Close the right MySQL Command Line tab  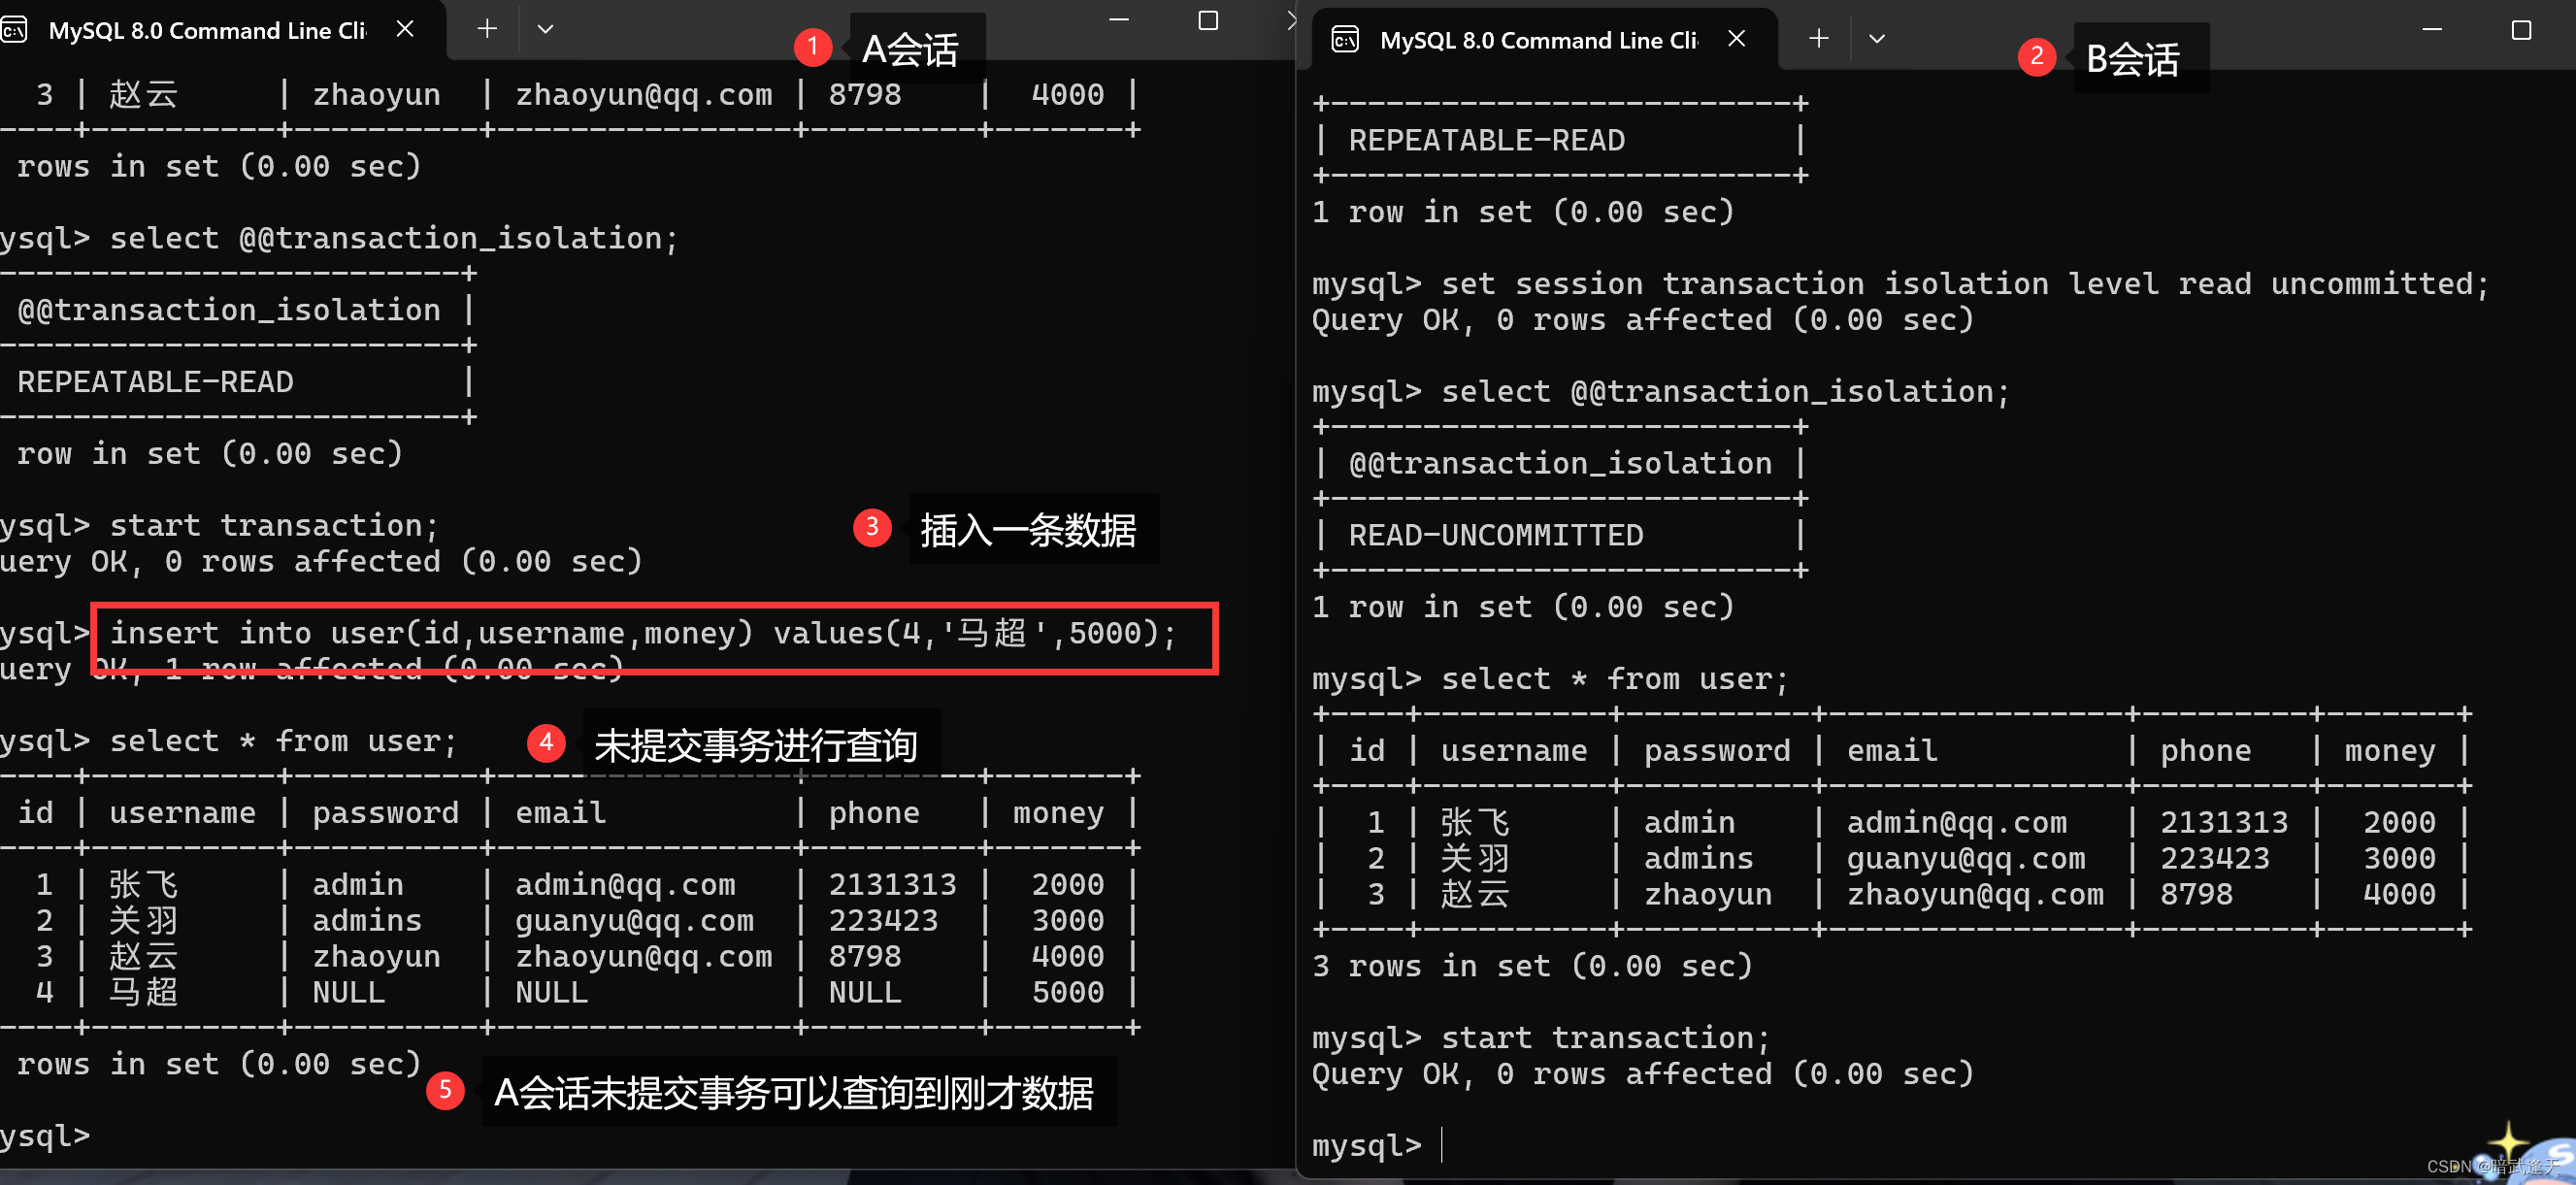click(x=1736, y=39)
